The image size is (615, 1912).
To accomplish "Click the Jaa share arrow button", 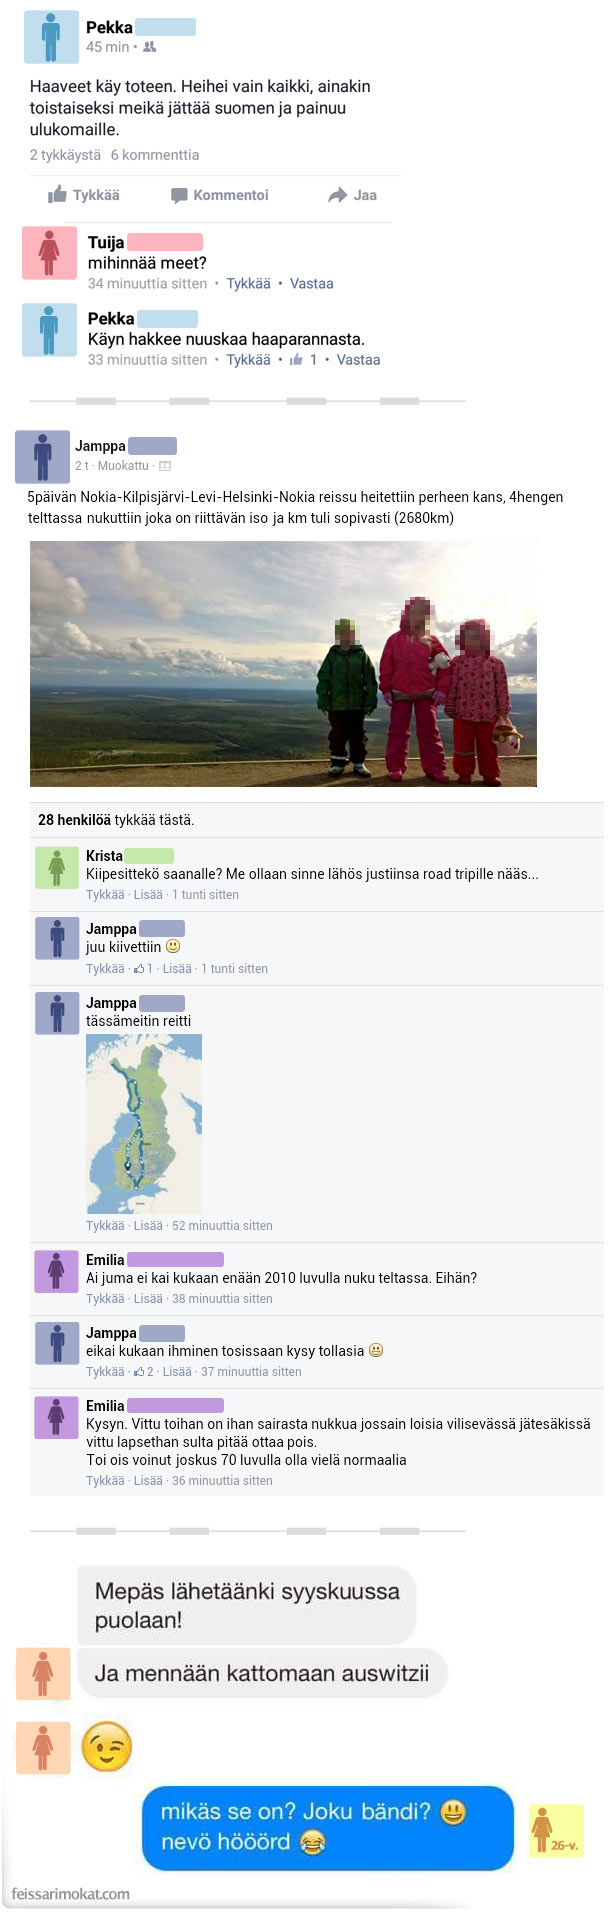I will coord(352,195).
